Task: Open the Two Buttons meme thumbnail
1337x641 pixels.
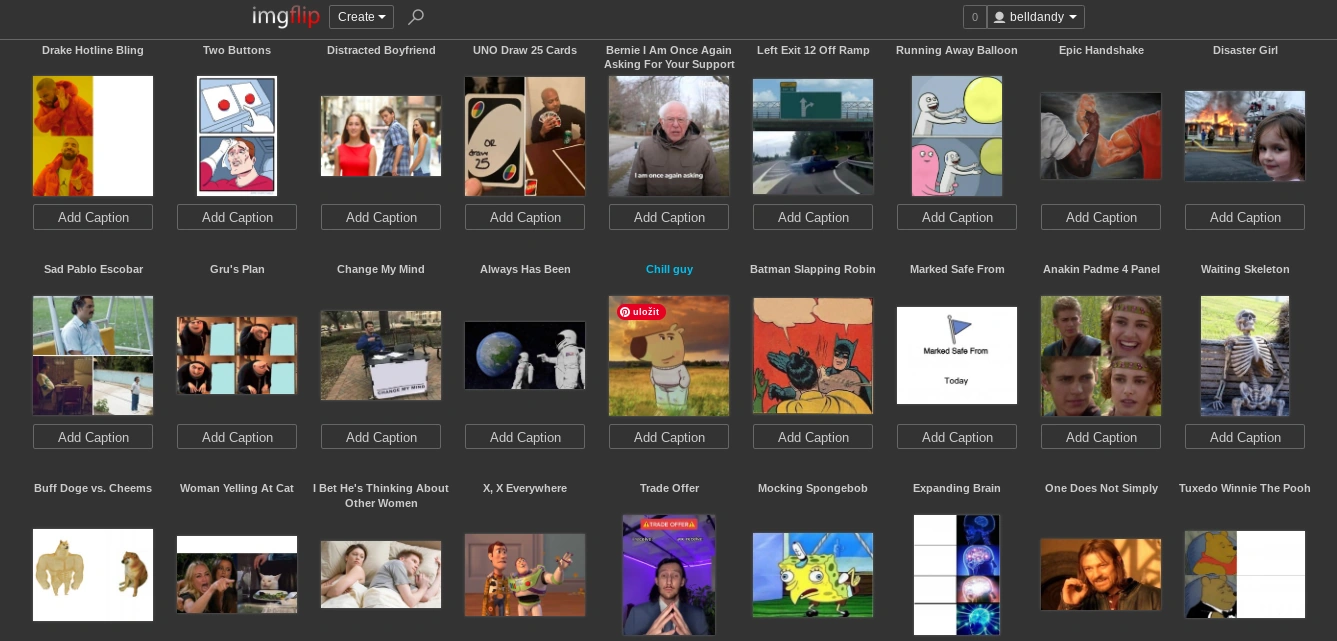Action: coord(237,136)
